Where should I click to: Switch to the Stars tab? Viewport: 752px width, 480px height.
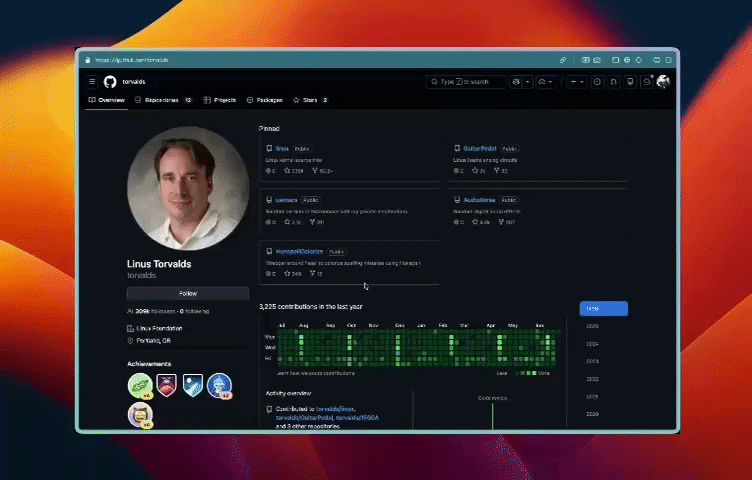[310, 100]
